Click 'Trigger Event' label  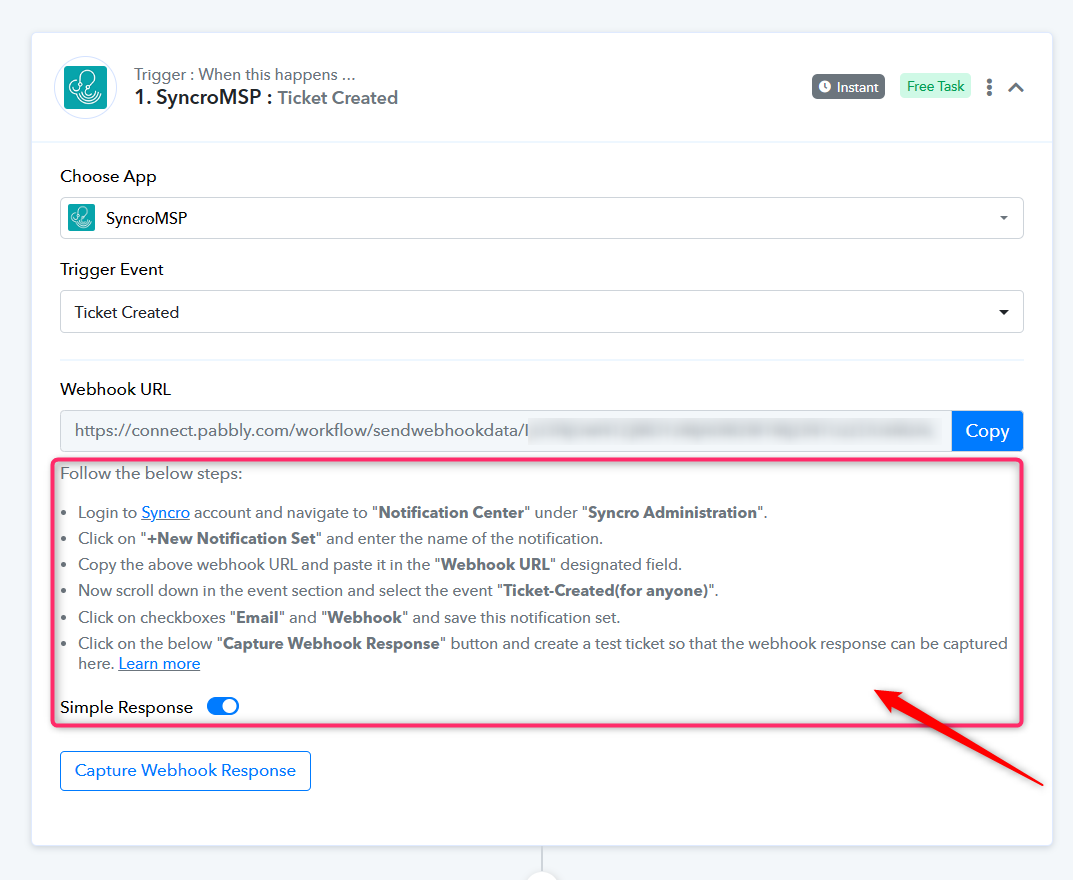coord(112,270)
